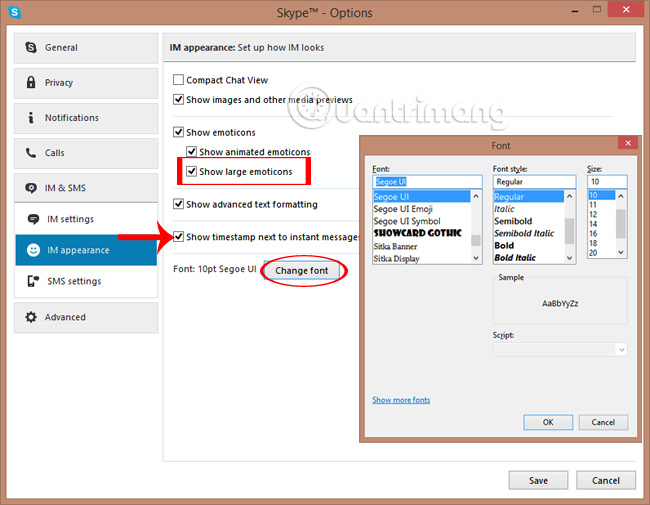Click Cancel in the Options window
The height and width of the screenshot is (505, 650).
(606, 481)
